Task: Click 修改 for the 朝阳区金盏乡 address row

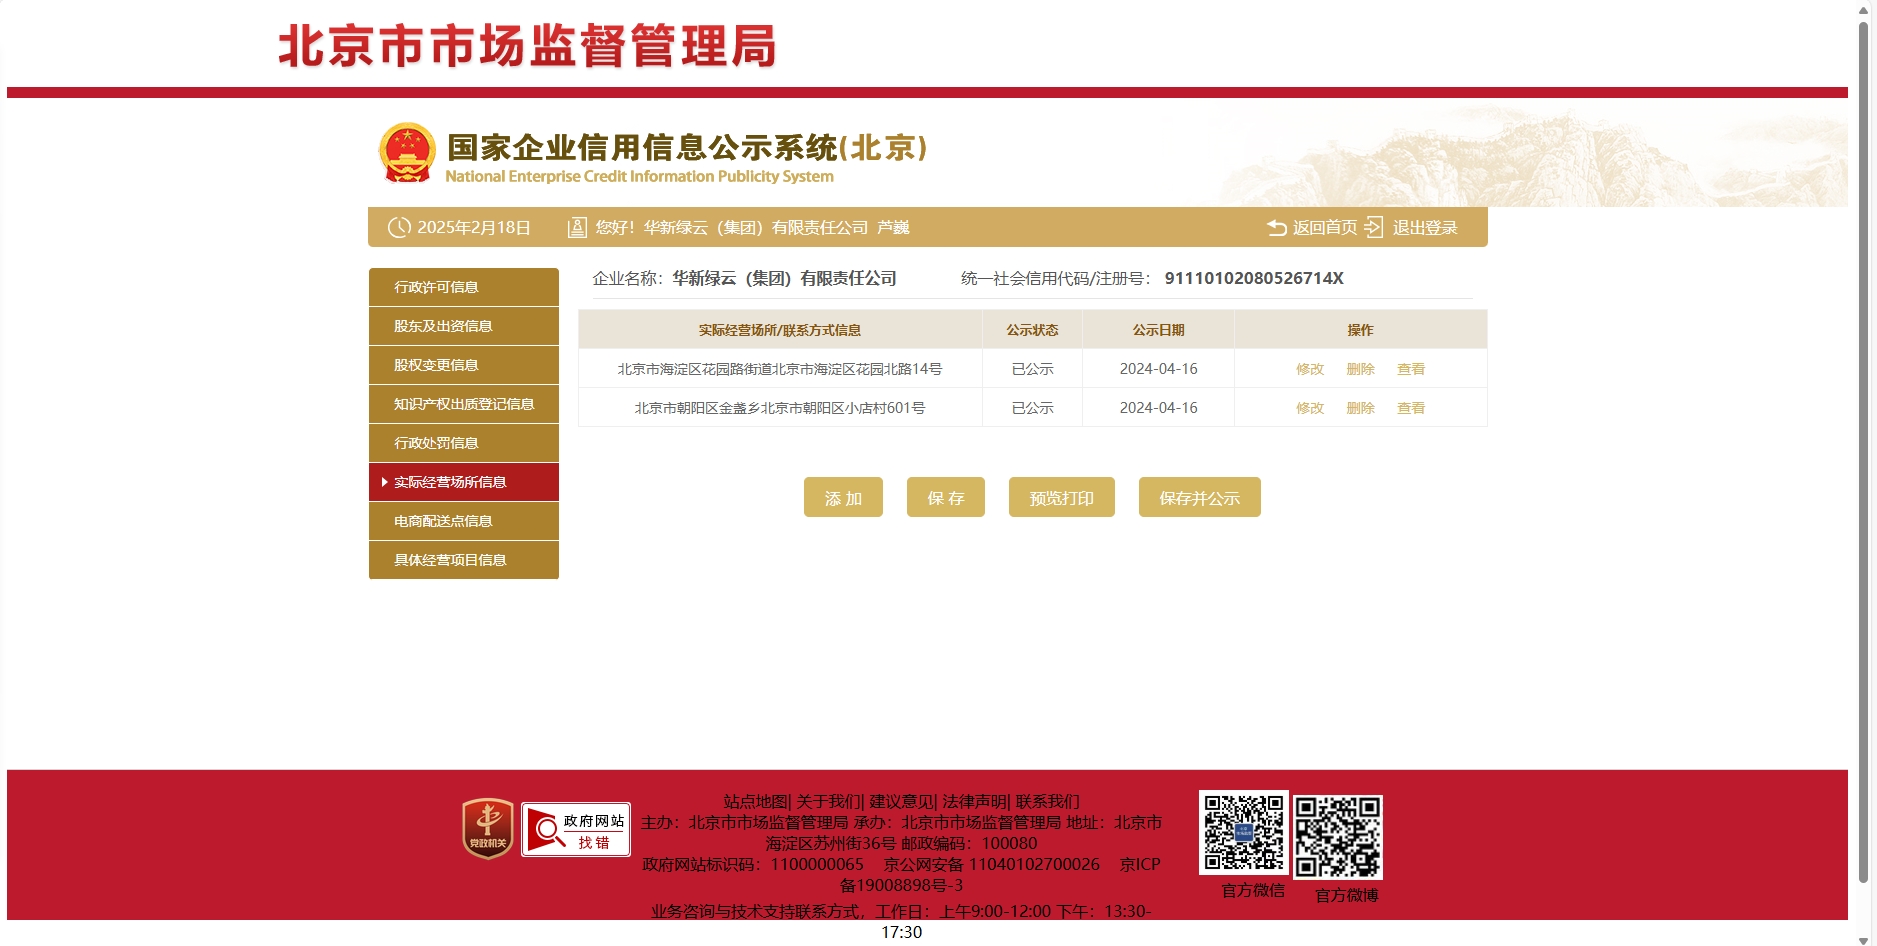Action: (1310, 408)
